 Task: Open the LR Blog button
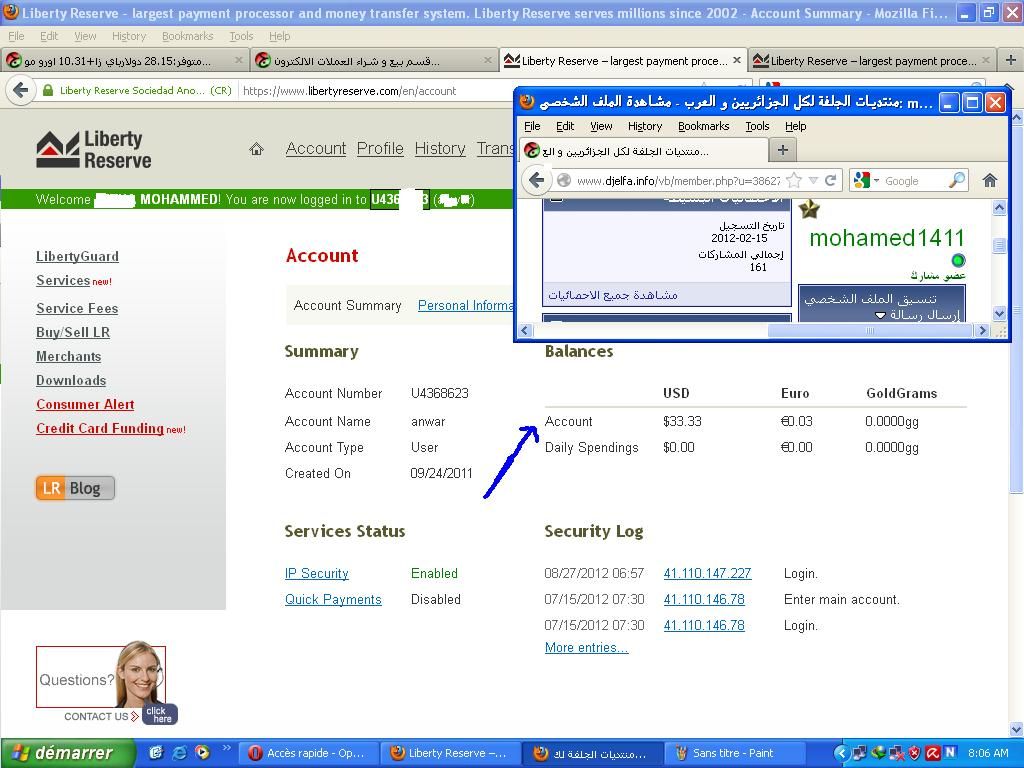(x=75, y=488)
